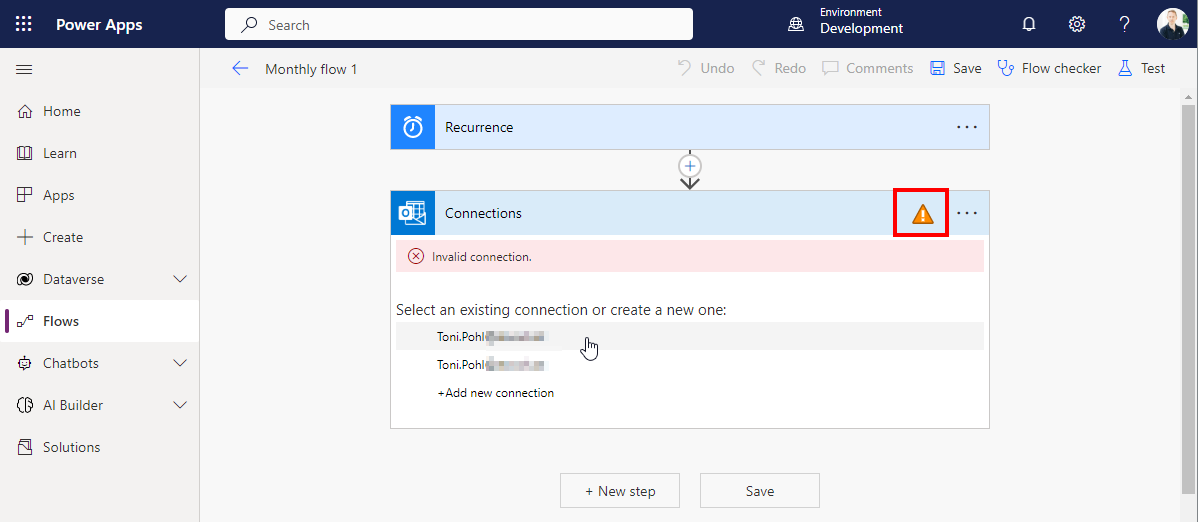Click the help question mark icon
This screenshot has height=522, width=1198.
pos(1125,24)
